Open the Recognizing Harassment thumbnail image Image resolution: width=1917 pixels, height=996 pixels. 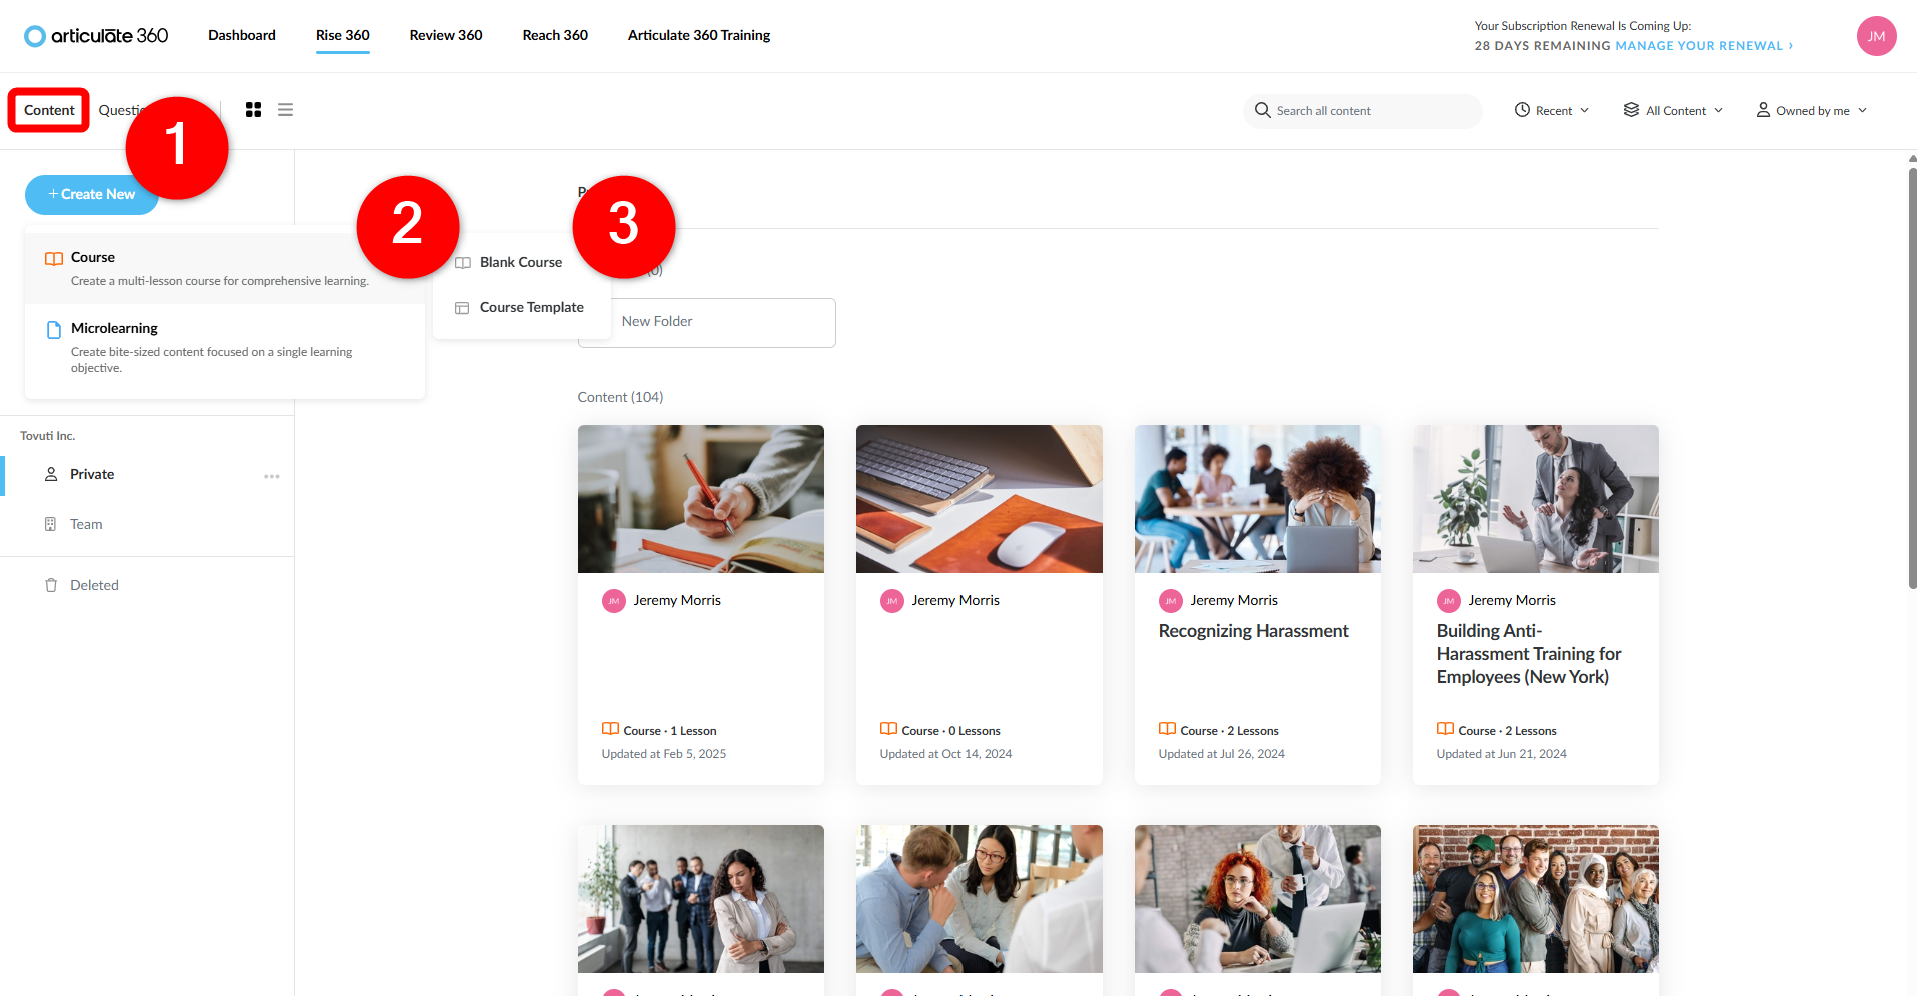pyautogui.click(x=1258, y=499)
